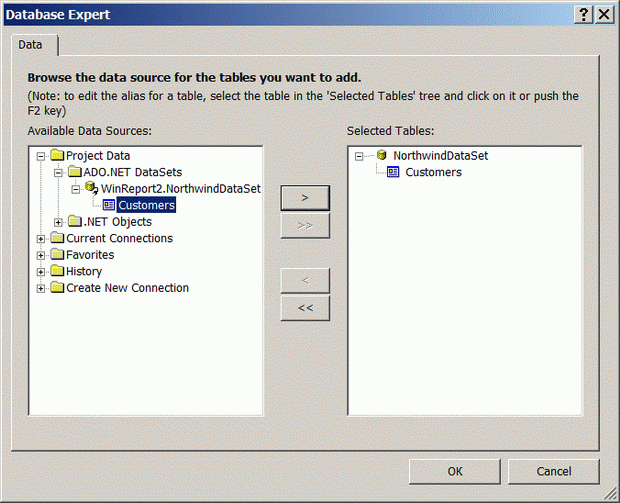Open help with the ? title bar button
This screenshot has height=503, width=620.
[583, 15]
